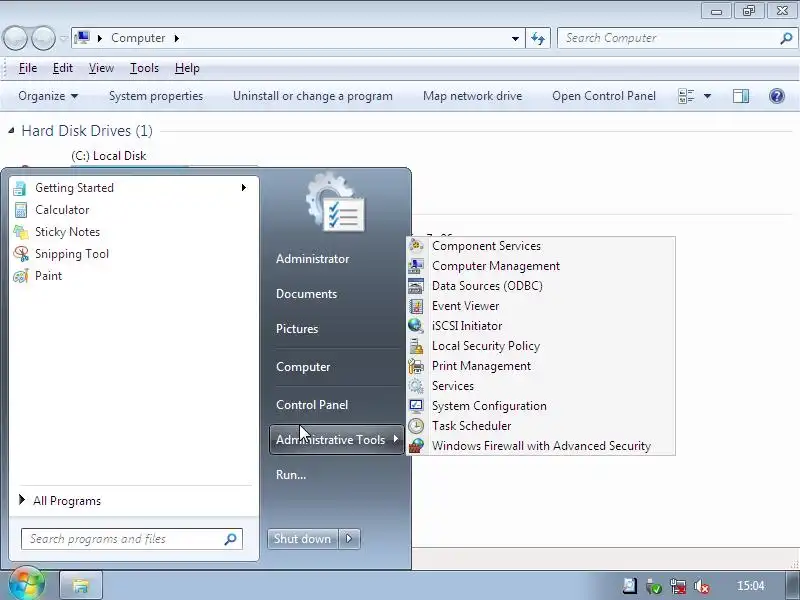Open the Administrator user folder
The width and height of the screenshot is (800, 600).
tap(313, 259)
